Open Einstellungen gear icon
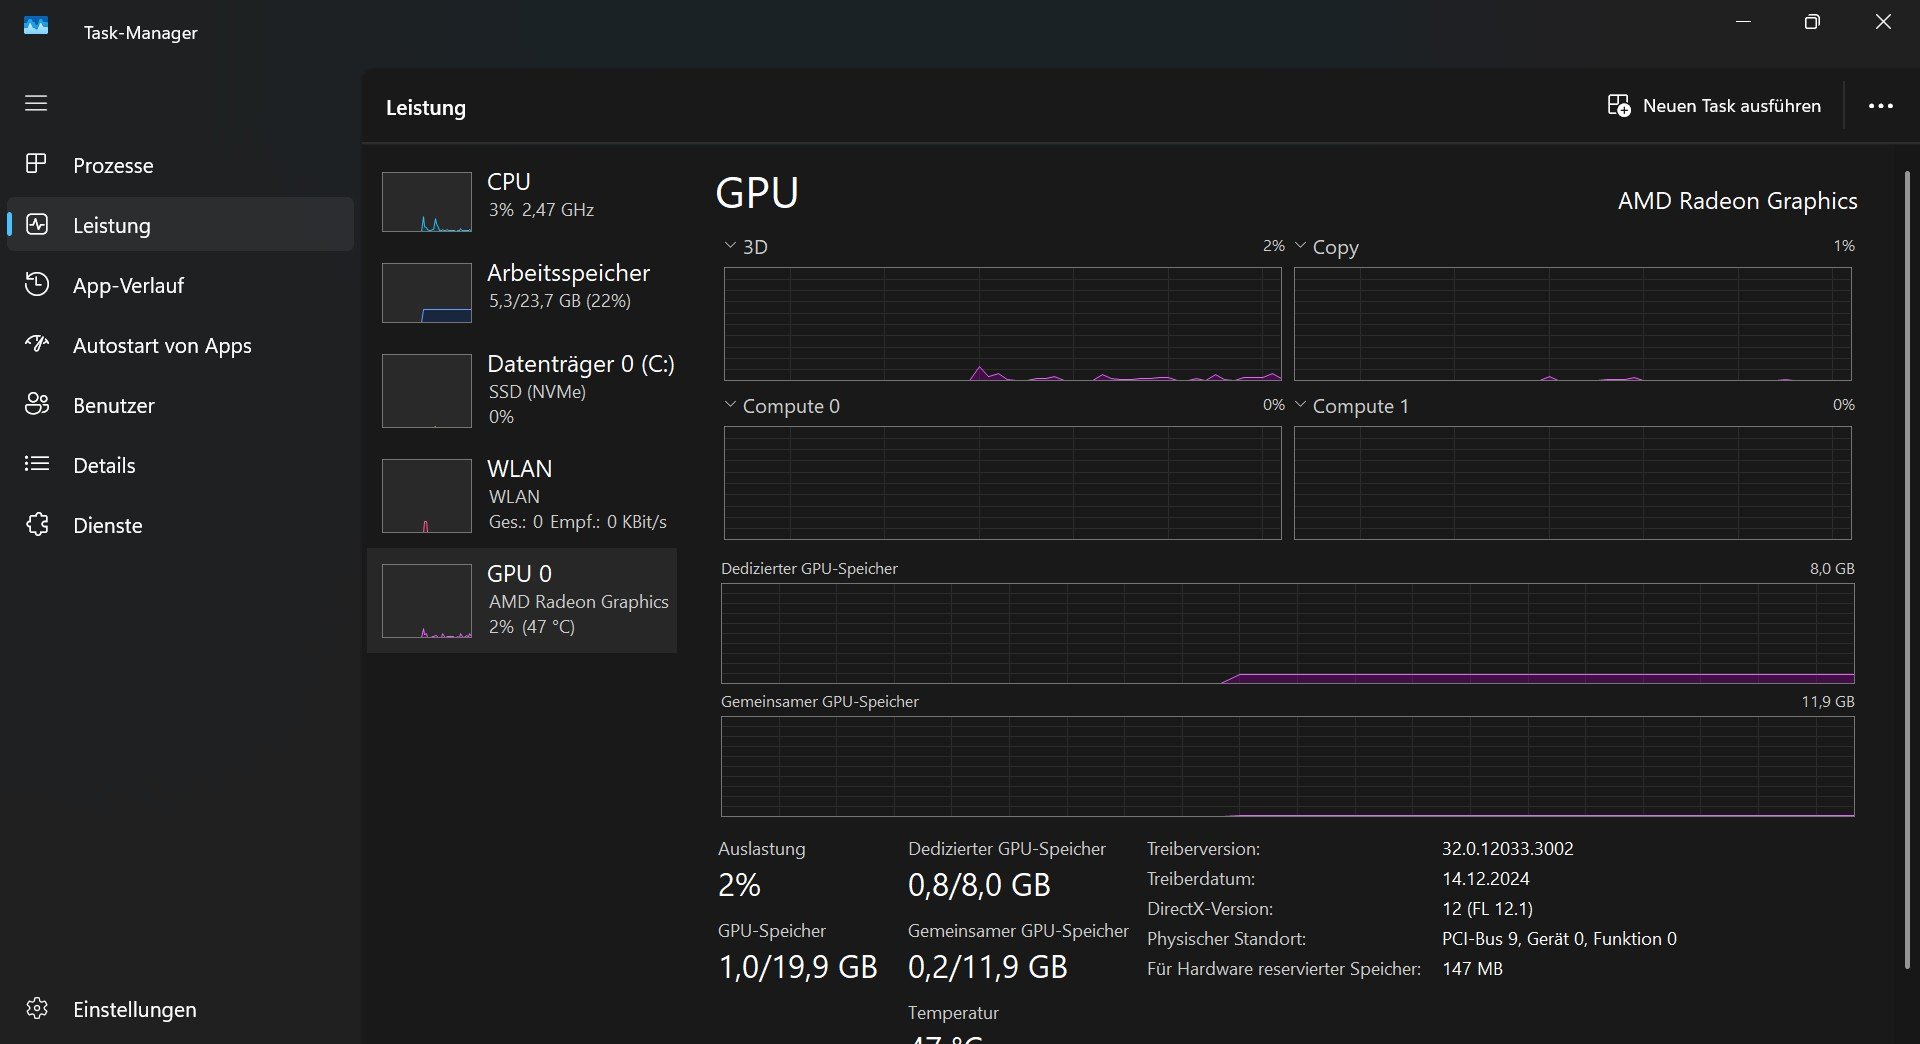 [36, 1008]
